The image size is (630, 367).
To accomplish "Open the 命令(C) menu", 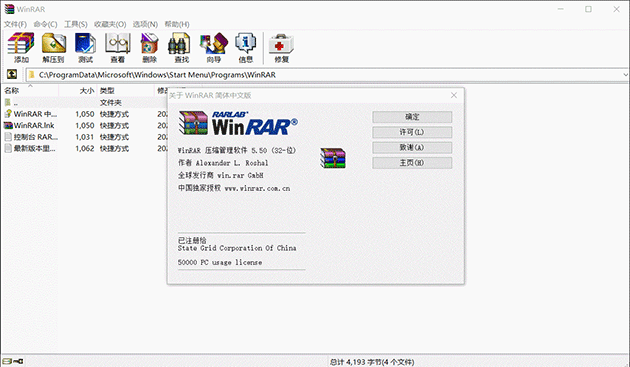I will [x=45, y=24].
